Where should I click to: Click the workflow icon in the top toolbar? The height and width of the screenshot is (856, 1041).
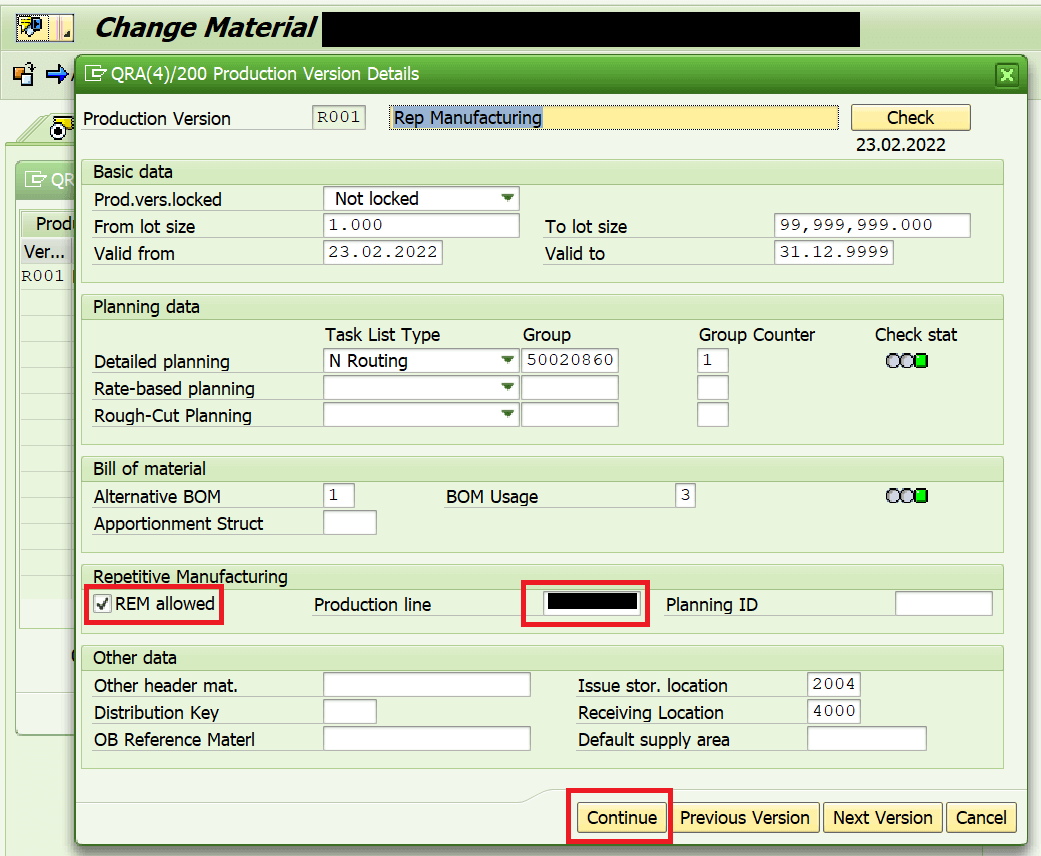[30, 27]
